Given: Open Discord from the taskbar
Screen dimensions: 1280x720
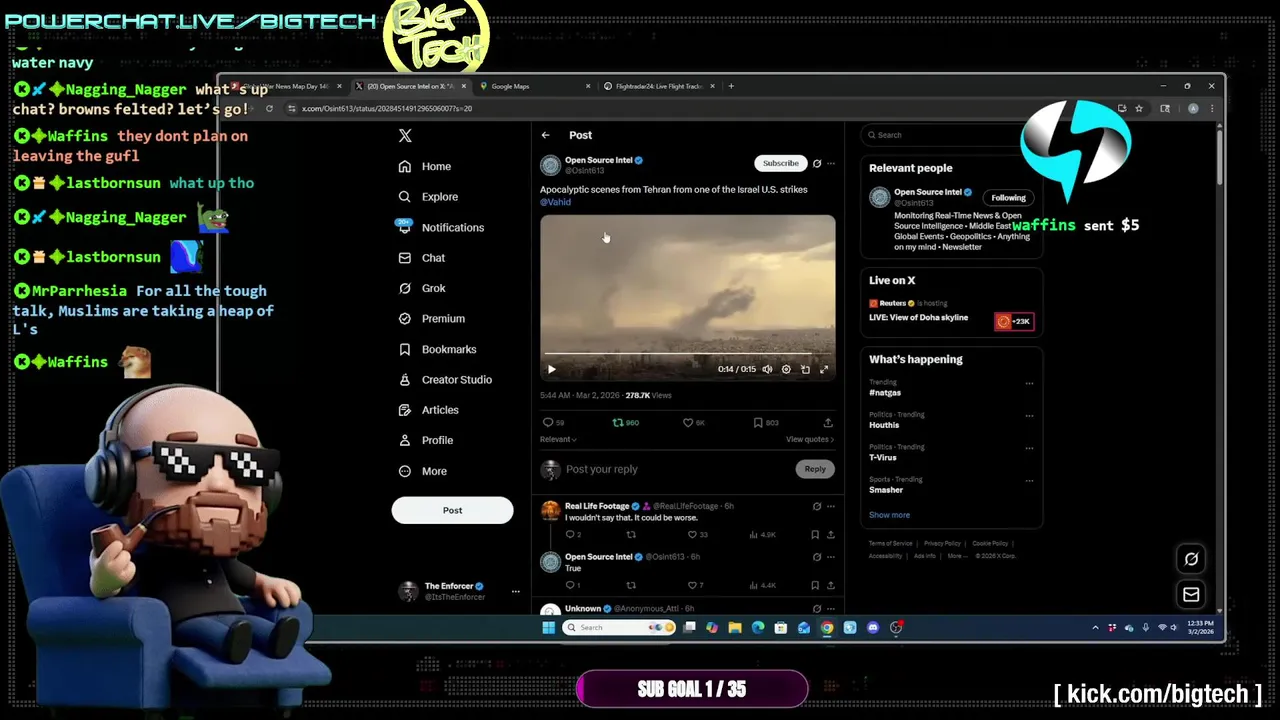Looking at the screenshot, I should coord(873,628).
